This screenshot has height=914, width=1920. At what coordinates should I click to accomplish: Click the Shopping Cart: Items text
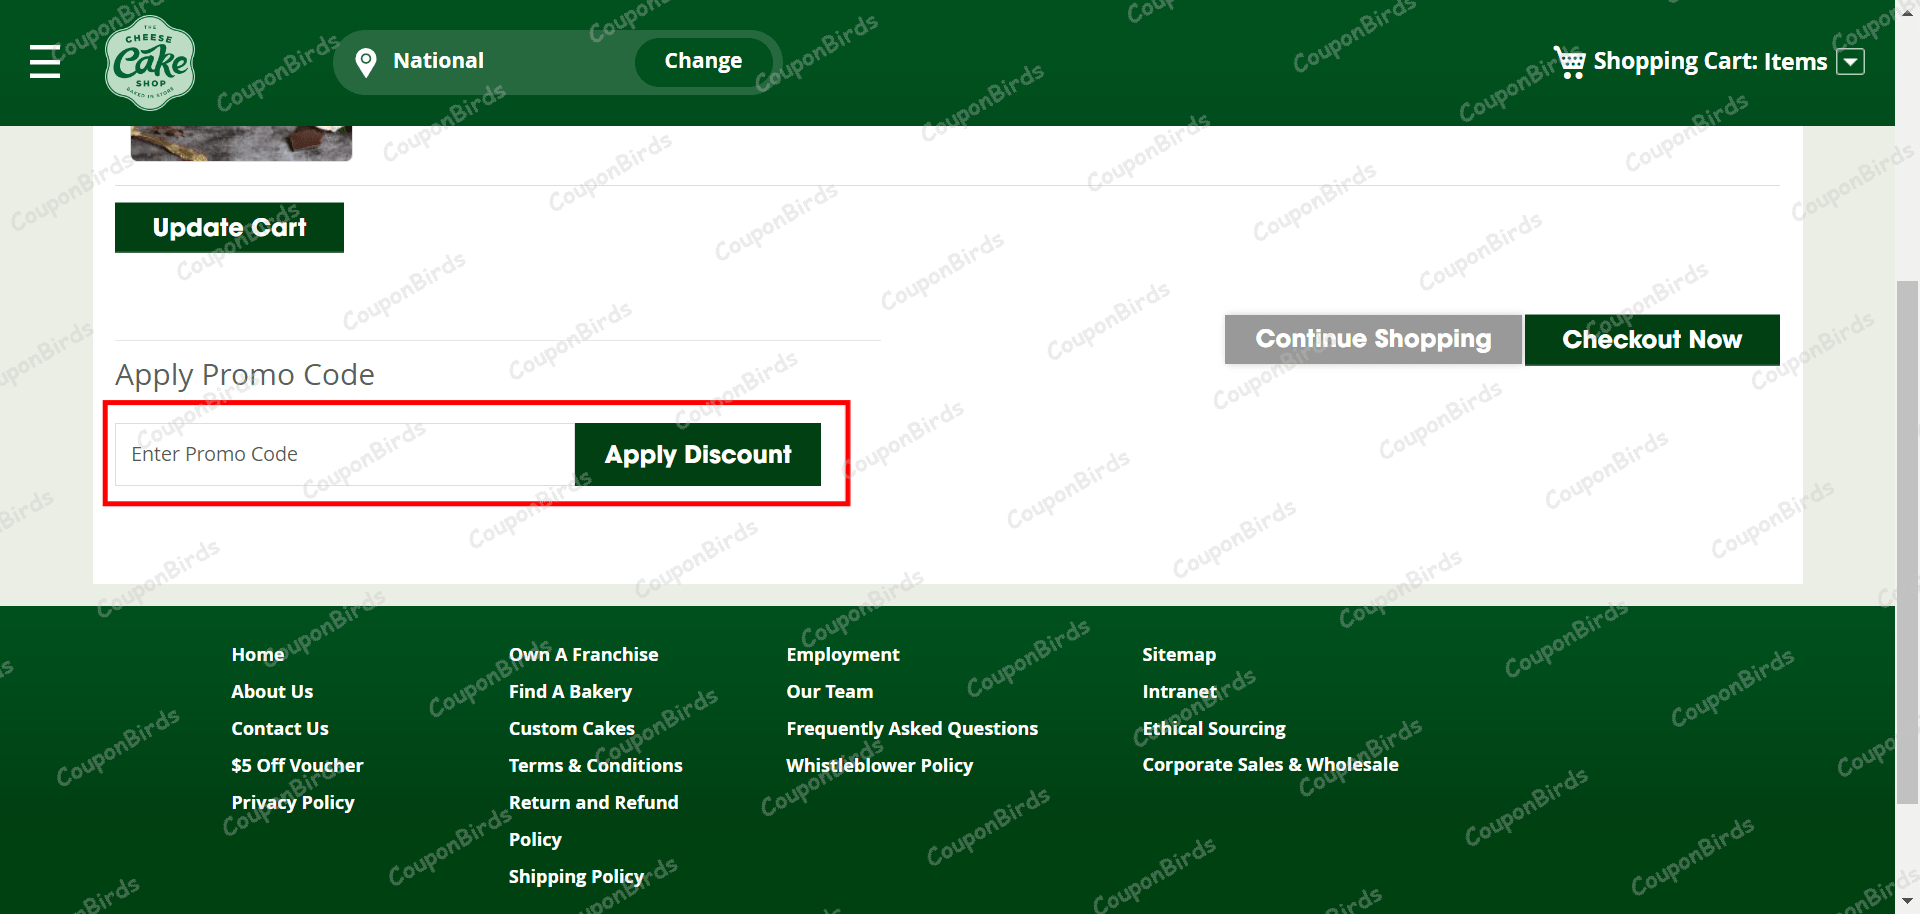pos(1710,62)
